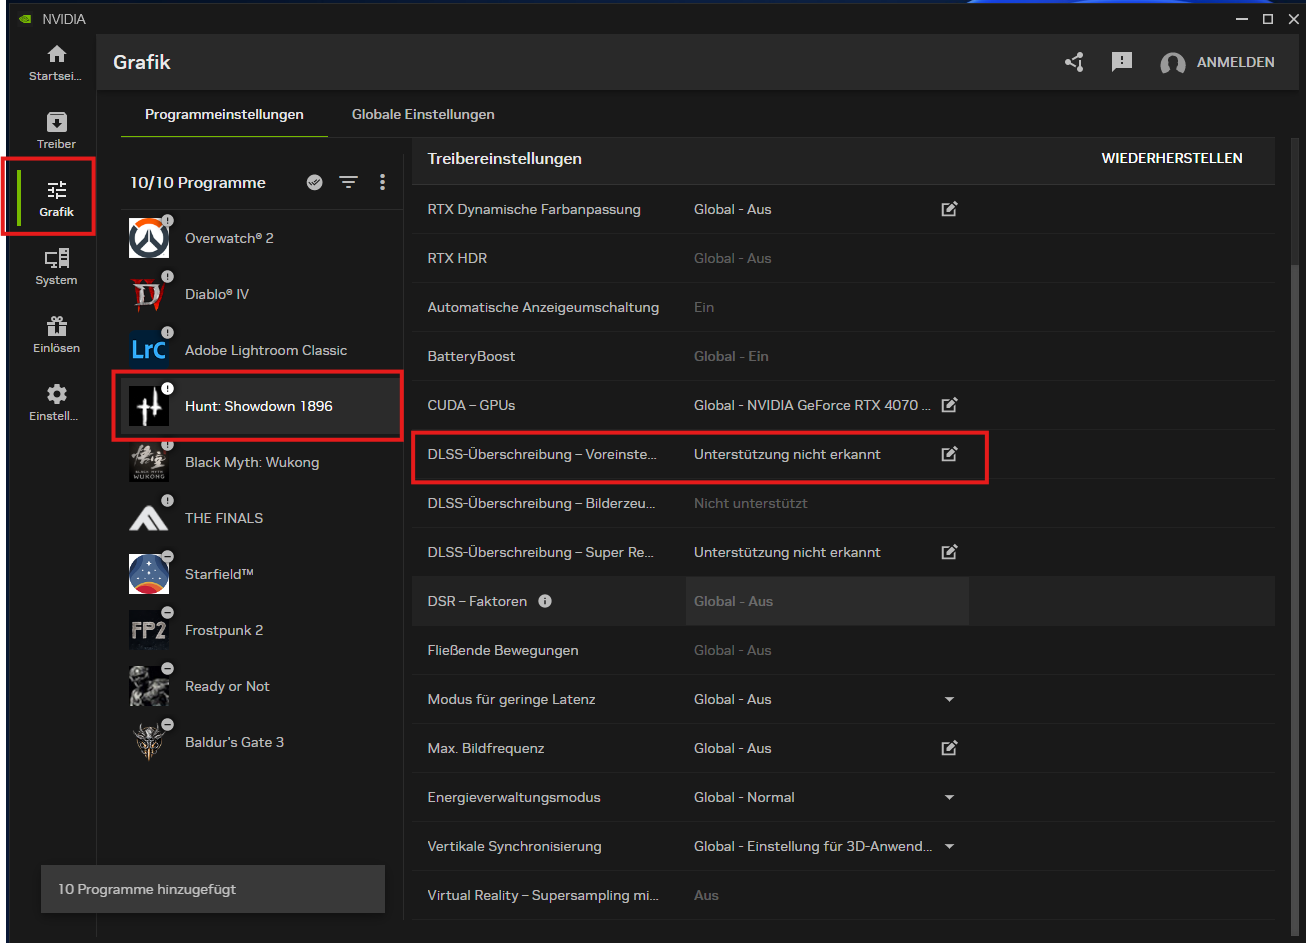
Task: Expand Energieverwaltungsmodus dropdown
Action: [x=949, y=797]
